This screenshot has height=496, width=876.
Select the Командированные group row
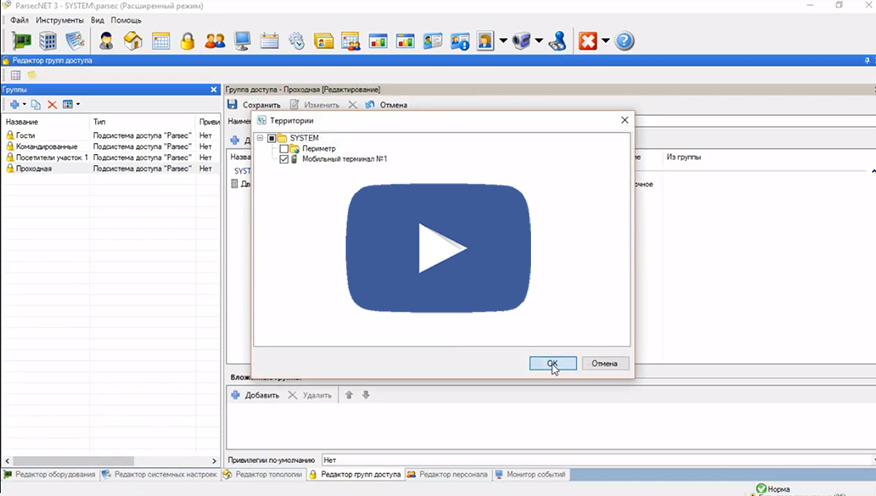(111, 146)
